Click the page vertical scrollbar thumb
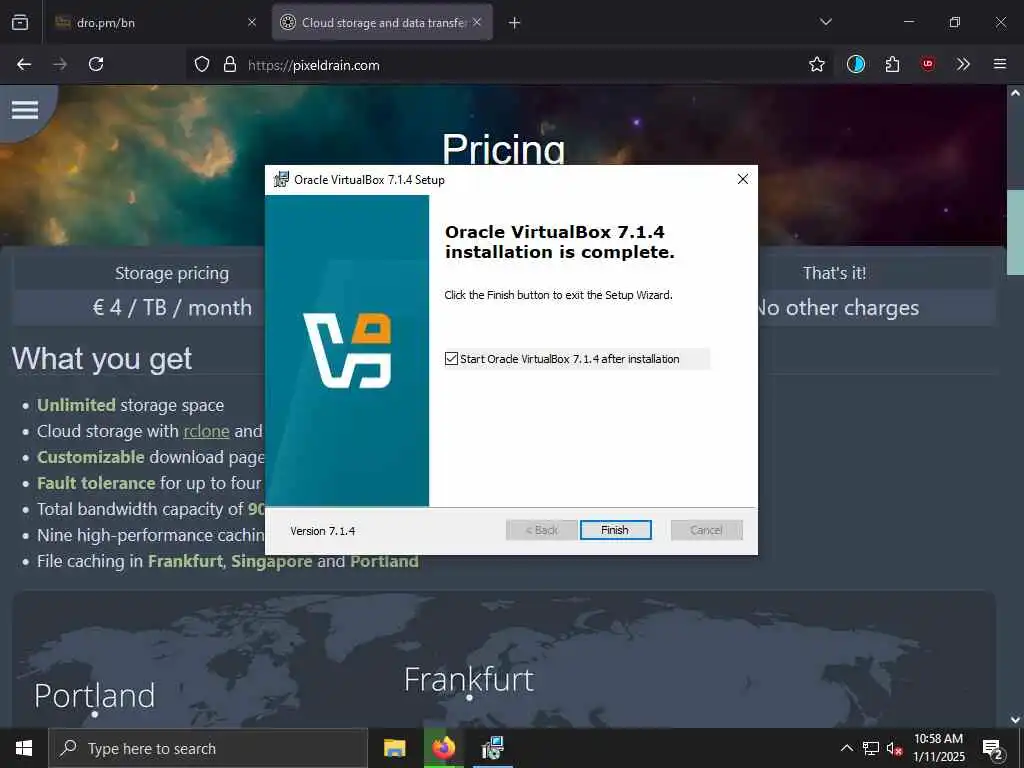Viewport: 1024px width, 768px height. (1015, 232)
